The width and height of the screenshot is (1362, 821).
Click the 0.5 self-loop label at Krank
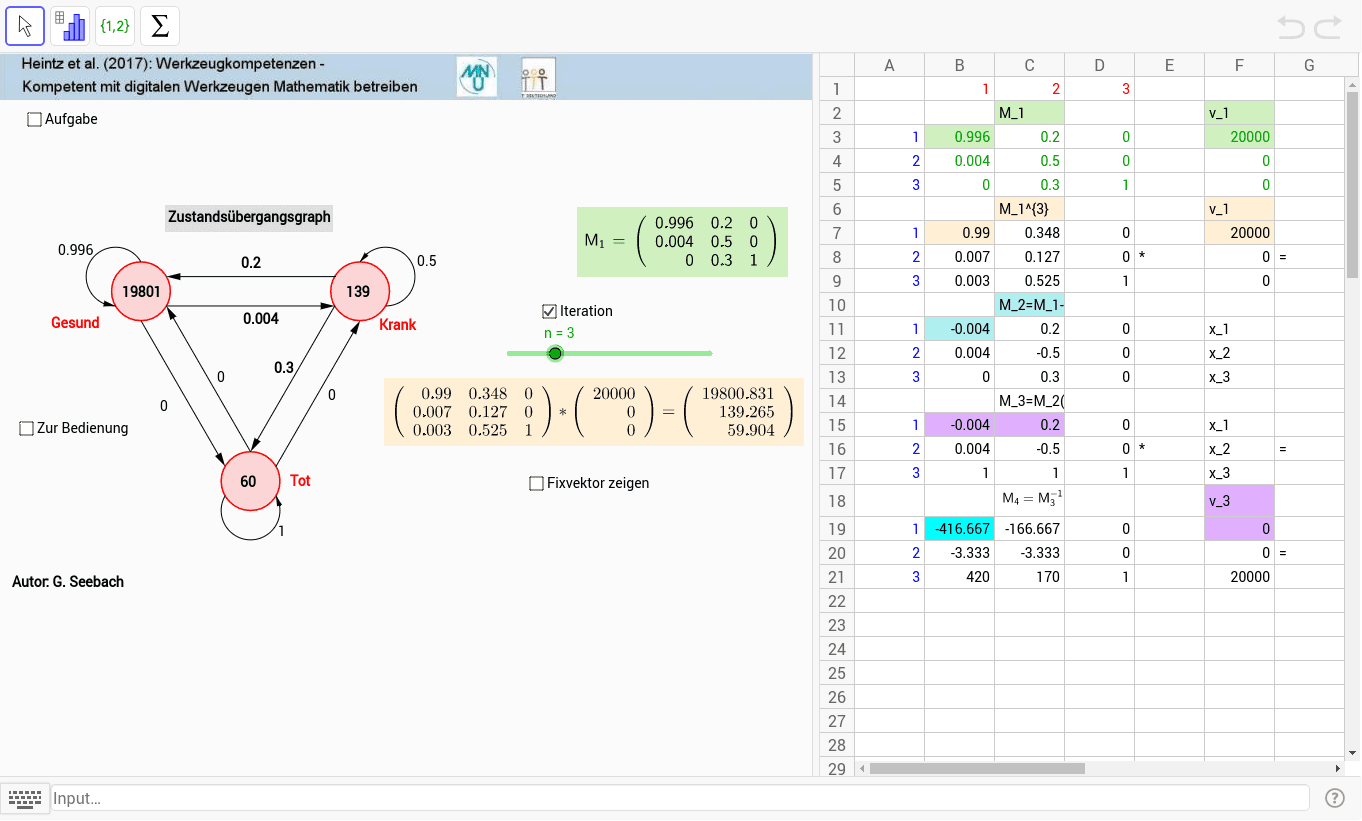[x=427, y=261]
